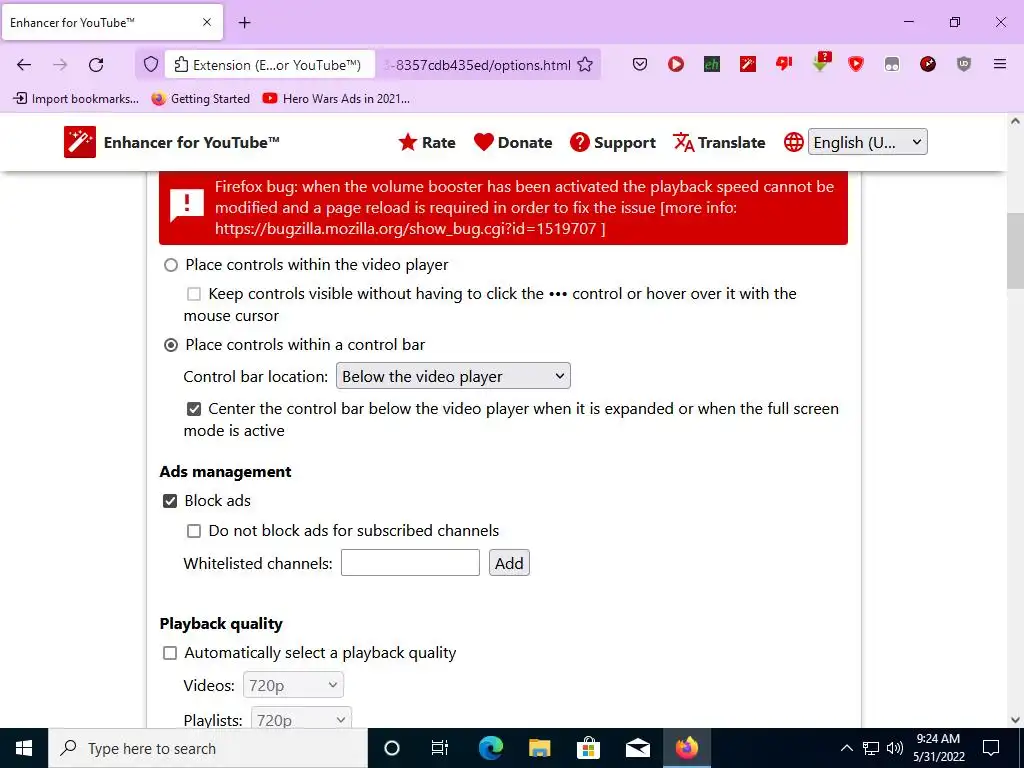
Task: Click the Firefox taskbar icon
Action: point(687,748)
